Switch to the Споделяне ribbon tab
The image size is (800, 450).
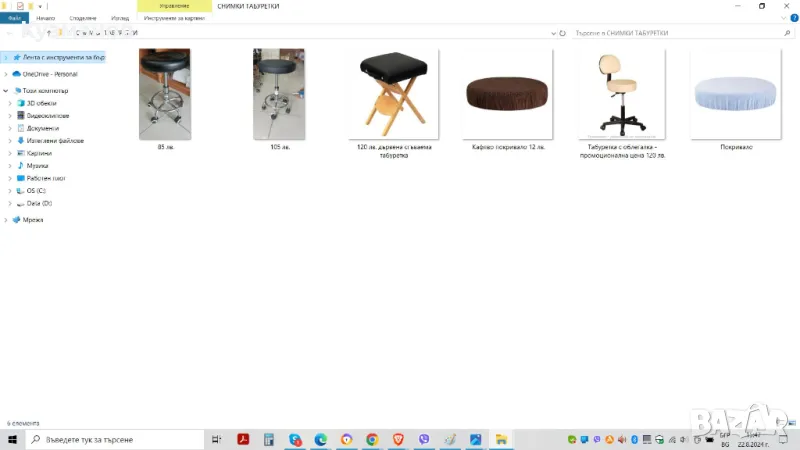click(83, 18)
